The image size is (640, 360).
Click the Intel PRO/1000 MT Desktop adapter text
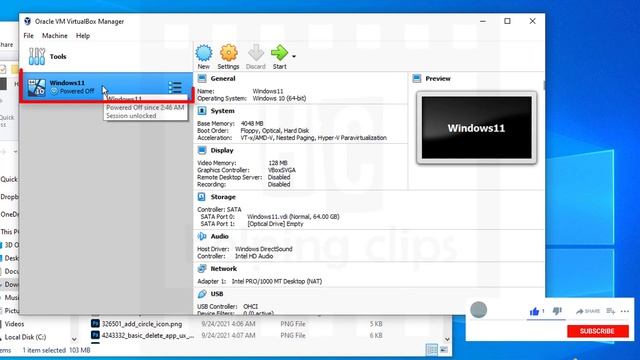tap(277, 281)
